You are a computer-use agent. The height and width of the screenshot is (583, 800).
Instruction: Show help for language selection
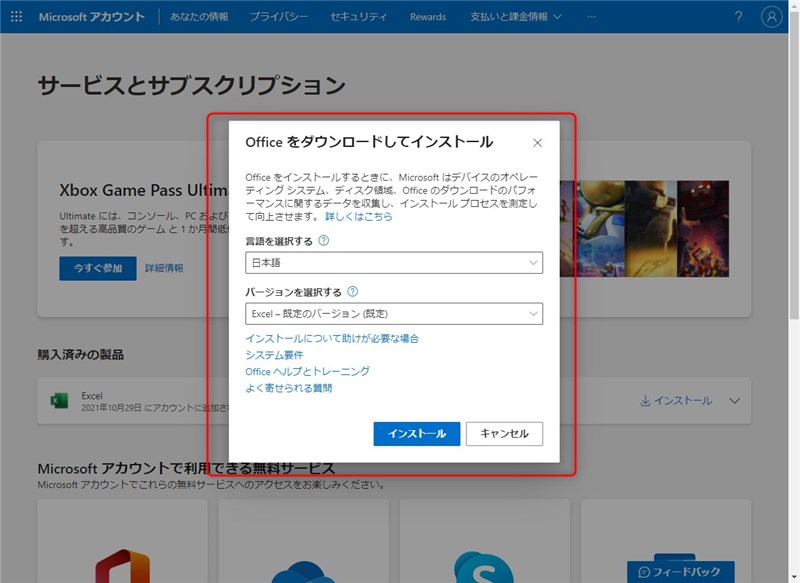click(323, 241)
